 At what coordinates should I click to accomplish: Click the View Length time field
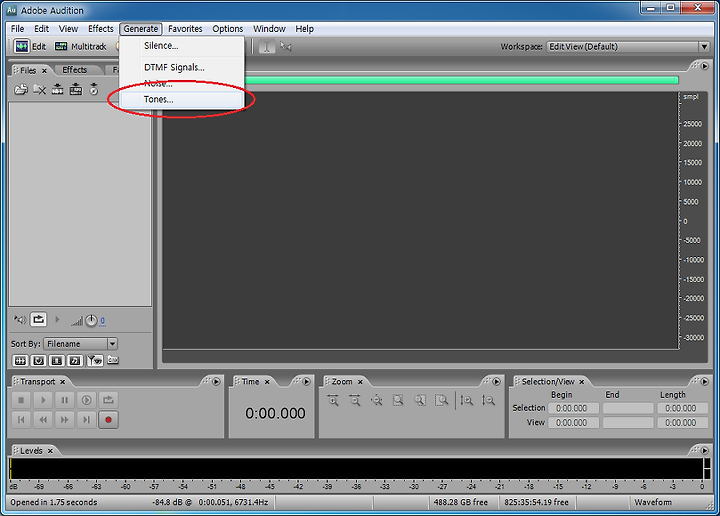coord(683,422)
